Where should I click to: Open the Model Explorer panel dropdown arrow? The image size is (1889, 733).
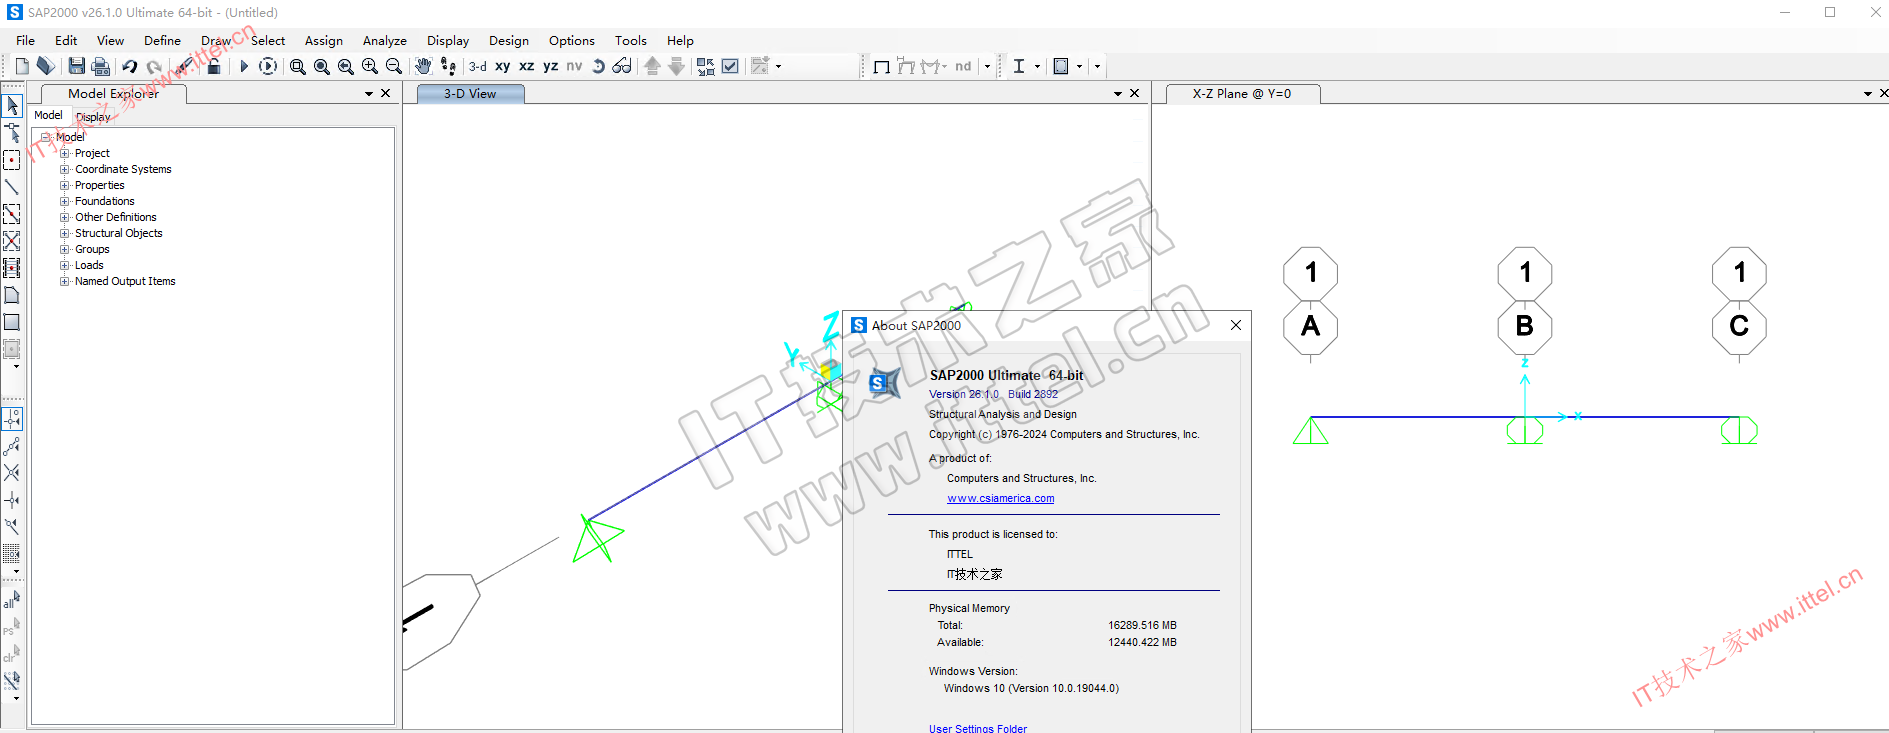pyautogui.click(x=368, y=93)
